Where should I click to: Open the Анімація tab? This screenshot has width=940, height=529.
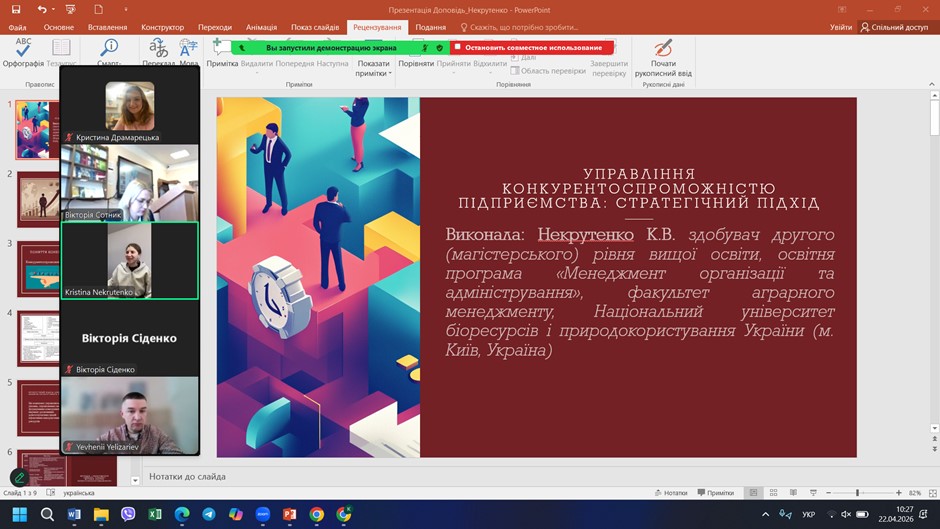(x=261, y=27)
